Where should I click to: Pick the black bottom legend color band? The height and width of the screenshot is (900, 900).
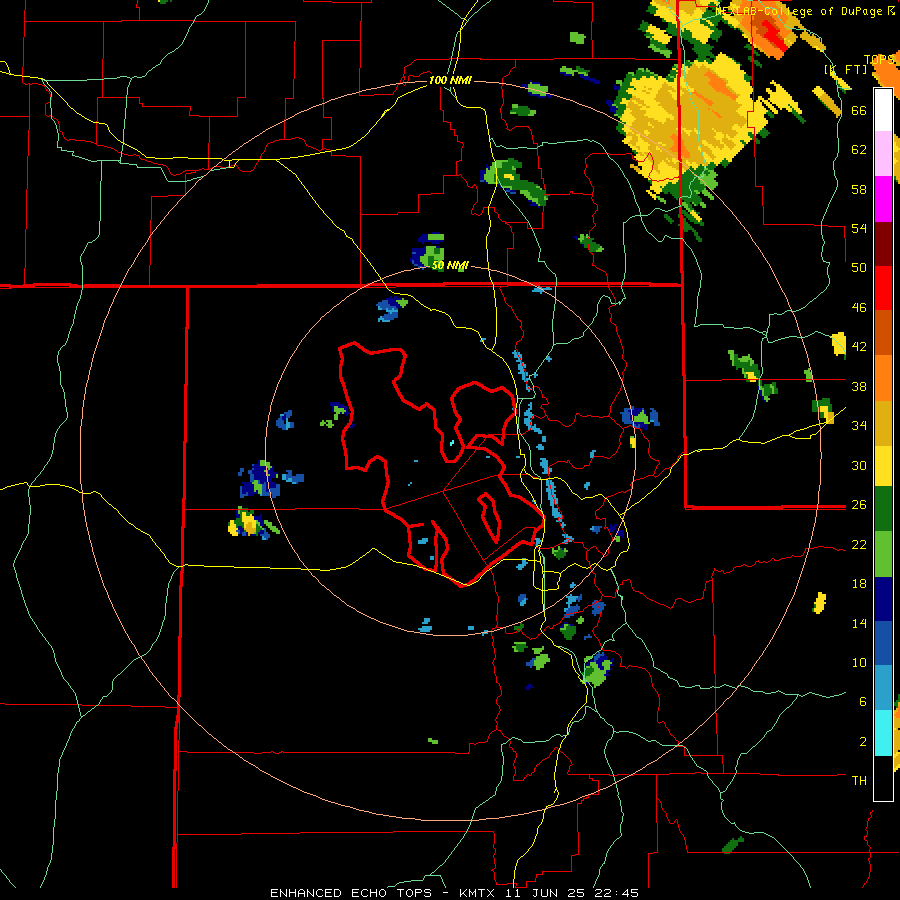(x=883, y=778)
